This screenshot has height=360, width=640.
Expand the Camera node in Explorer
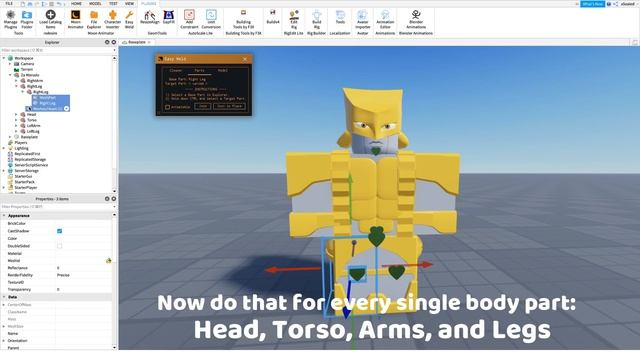tap(10, 64)
